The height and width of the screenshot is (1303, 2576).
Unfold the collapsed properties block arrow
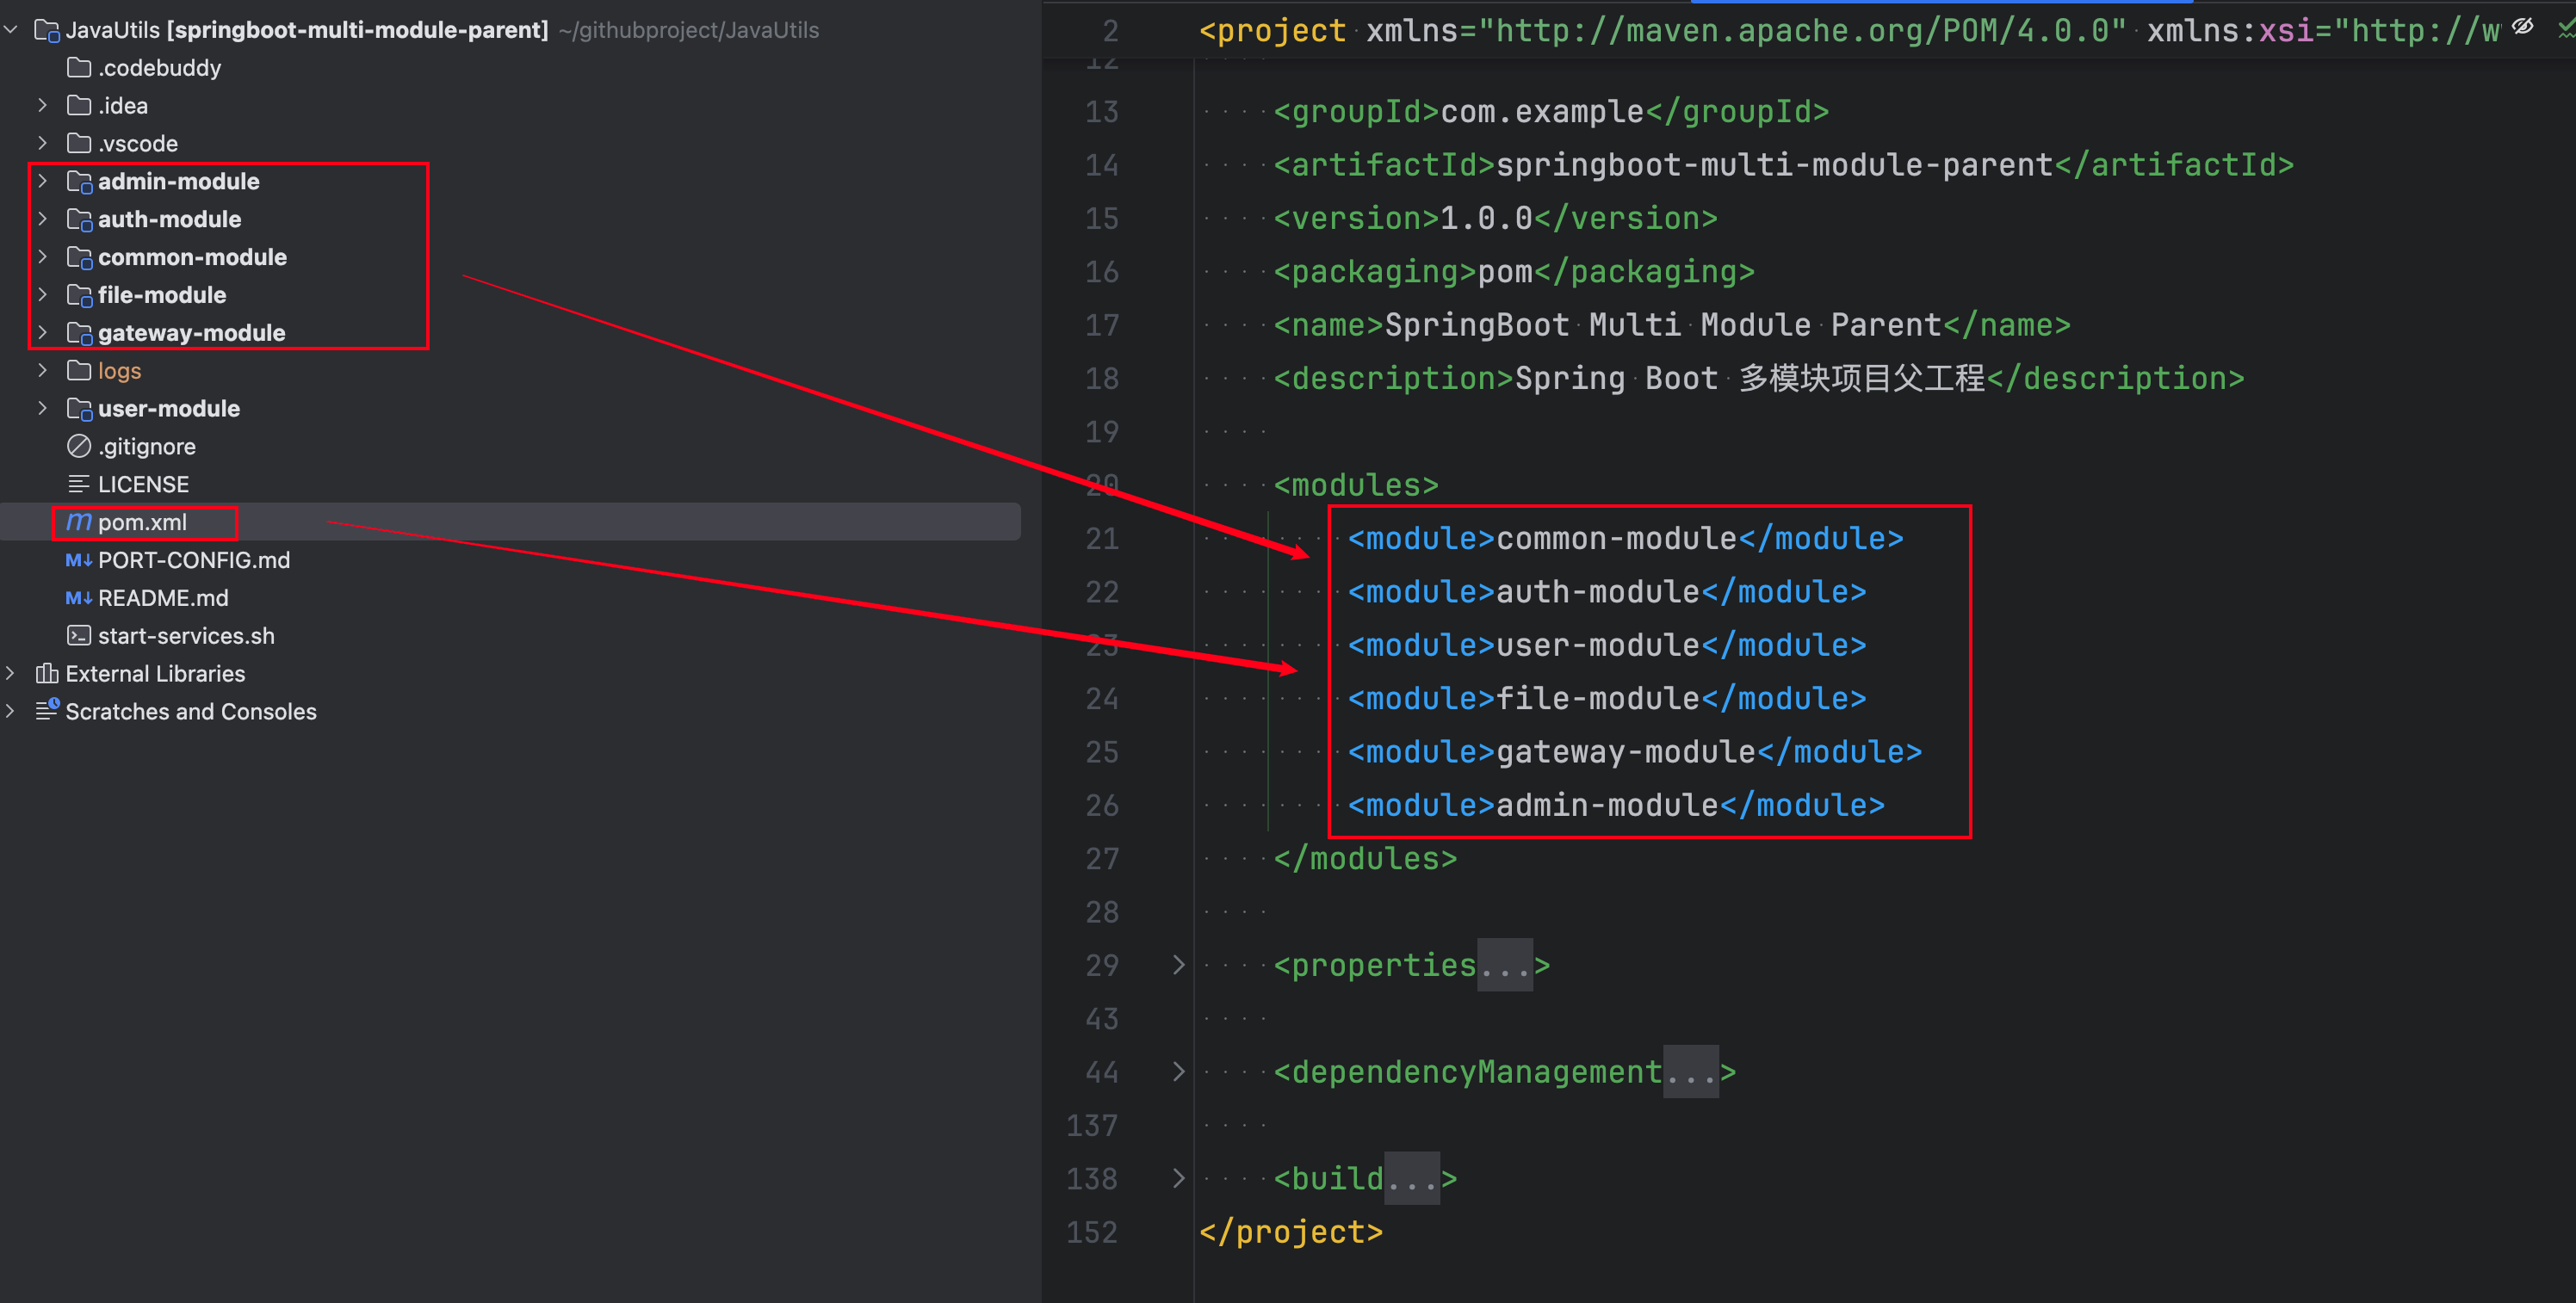1179,965
